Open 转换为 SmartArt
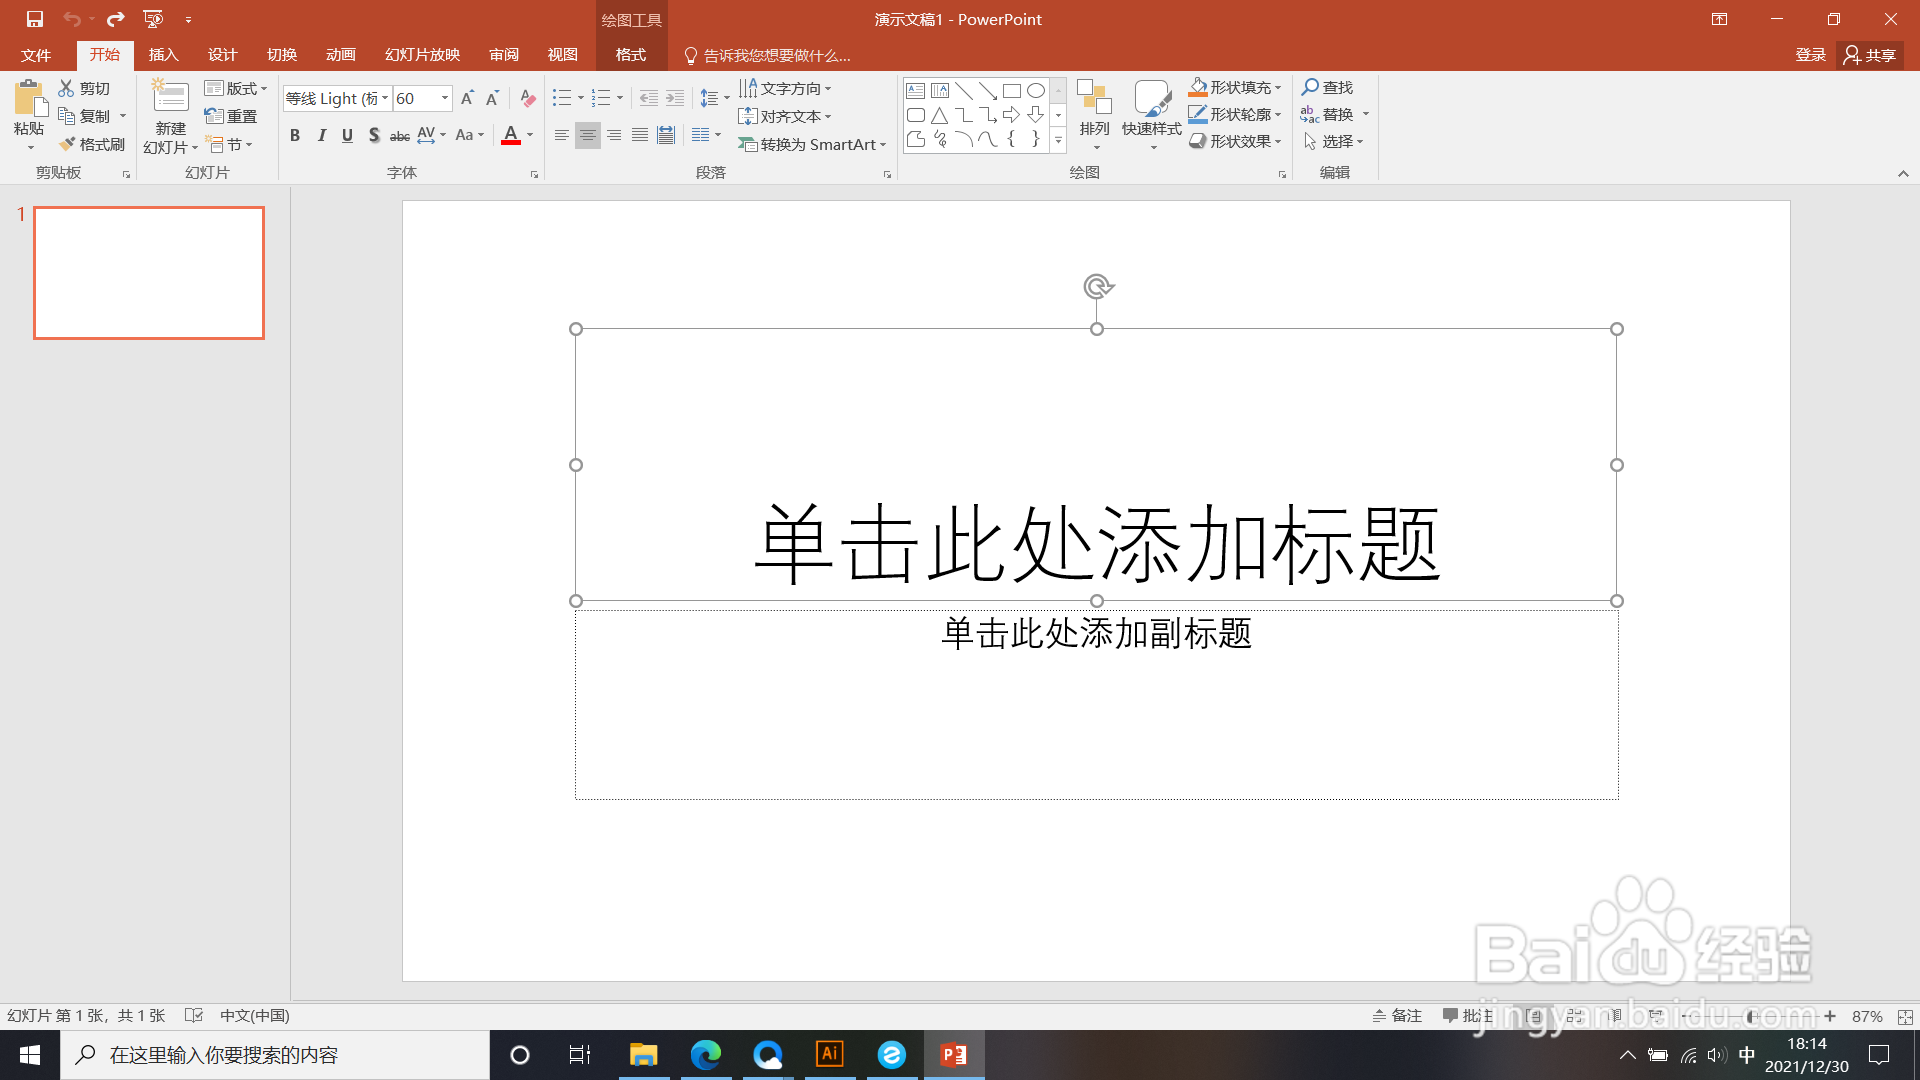 pos(812,144)
